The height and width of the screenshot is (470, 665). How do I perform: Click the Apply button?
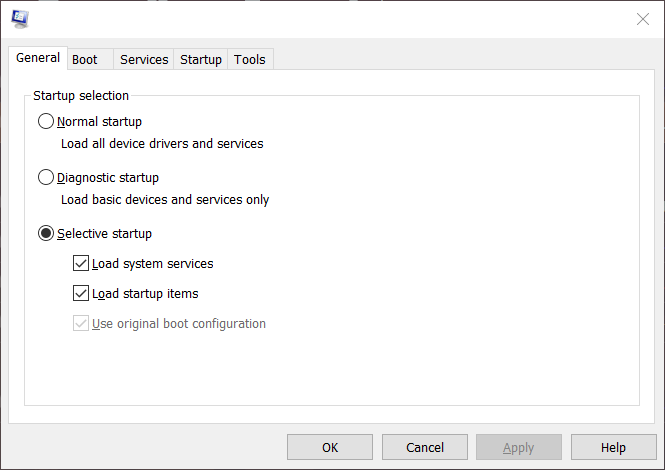519,447
